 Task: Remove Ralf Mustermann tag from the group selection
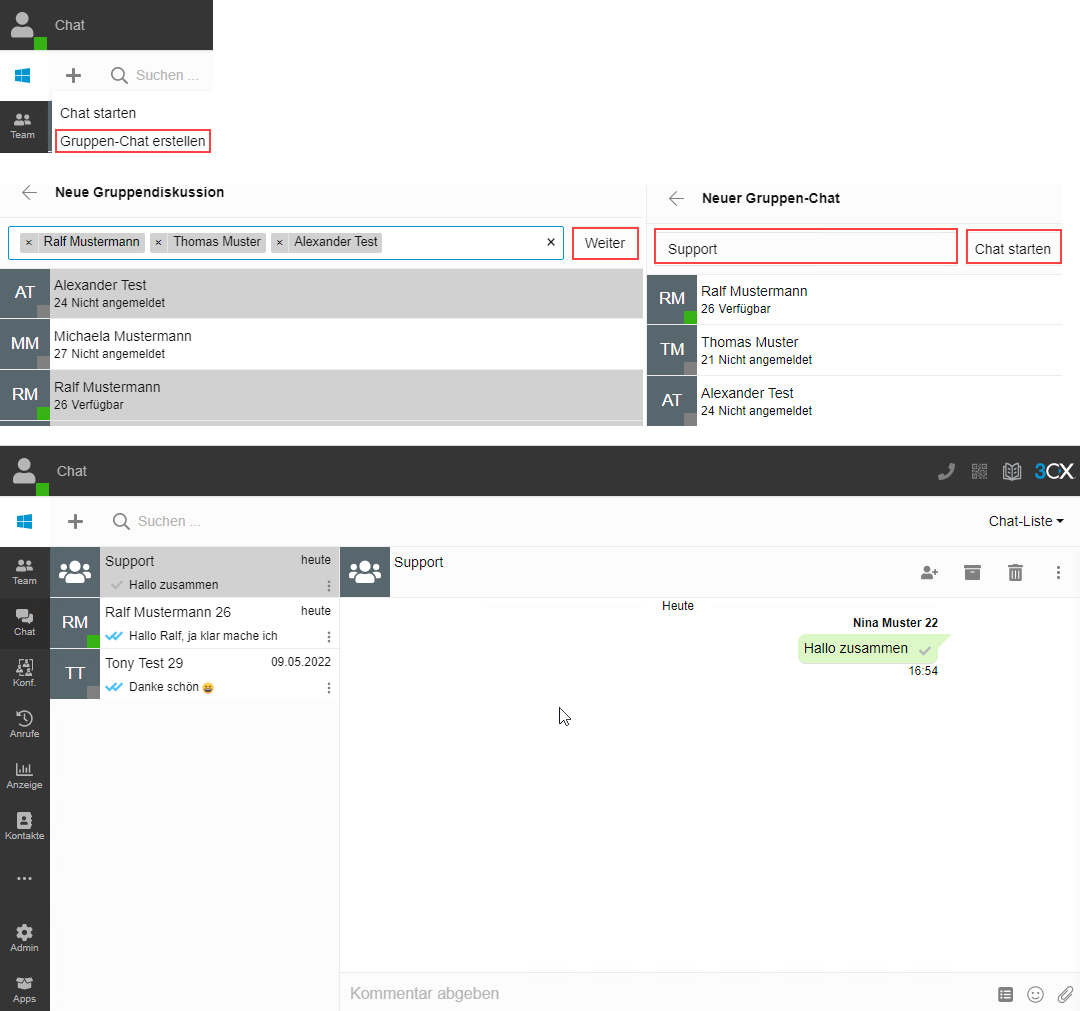pyautogui.click(x=29, y=242)
